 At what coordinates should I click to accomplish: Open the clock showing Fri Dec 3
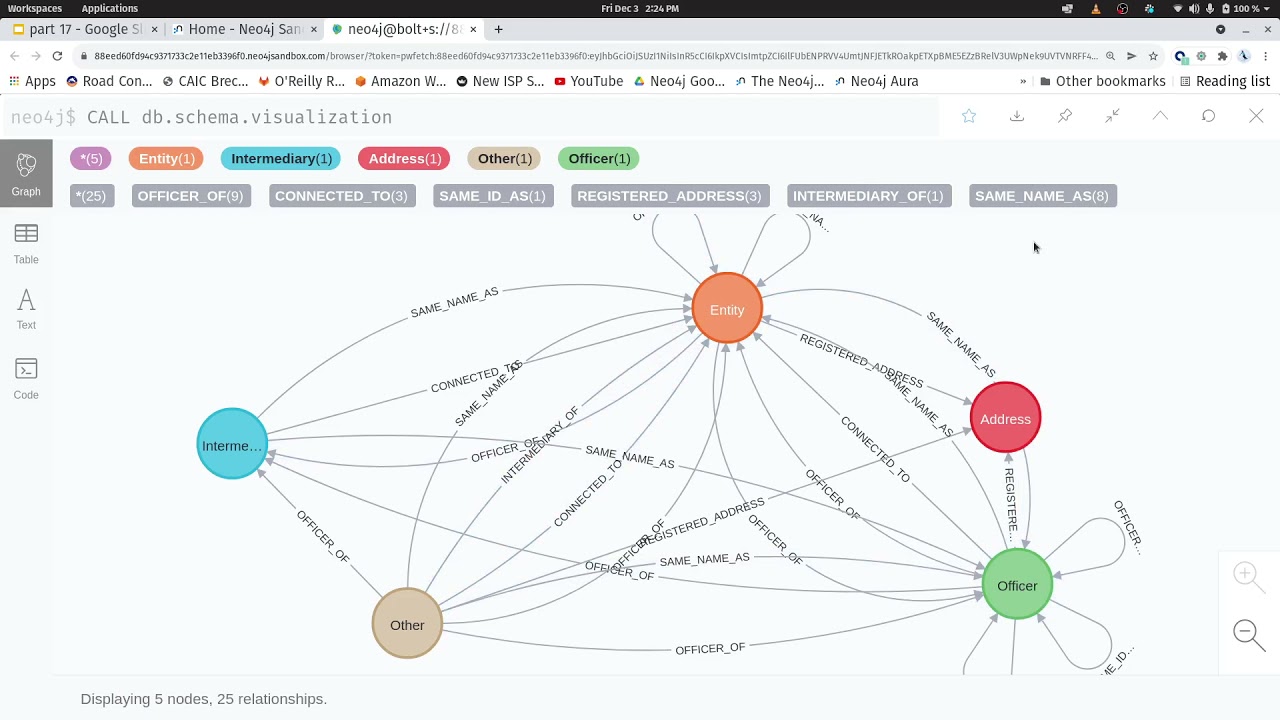[640, 8]
